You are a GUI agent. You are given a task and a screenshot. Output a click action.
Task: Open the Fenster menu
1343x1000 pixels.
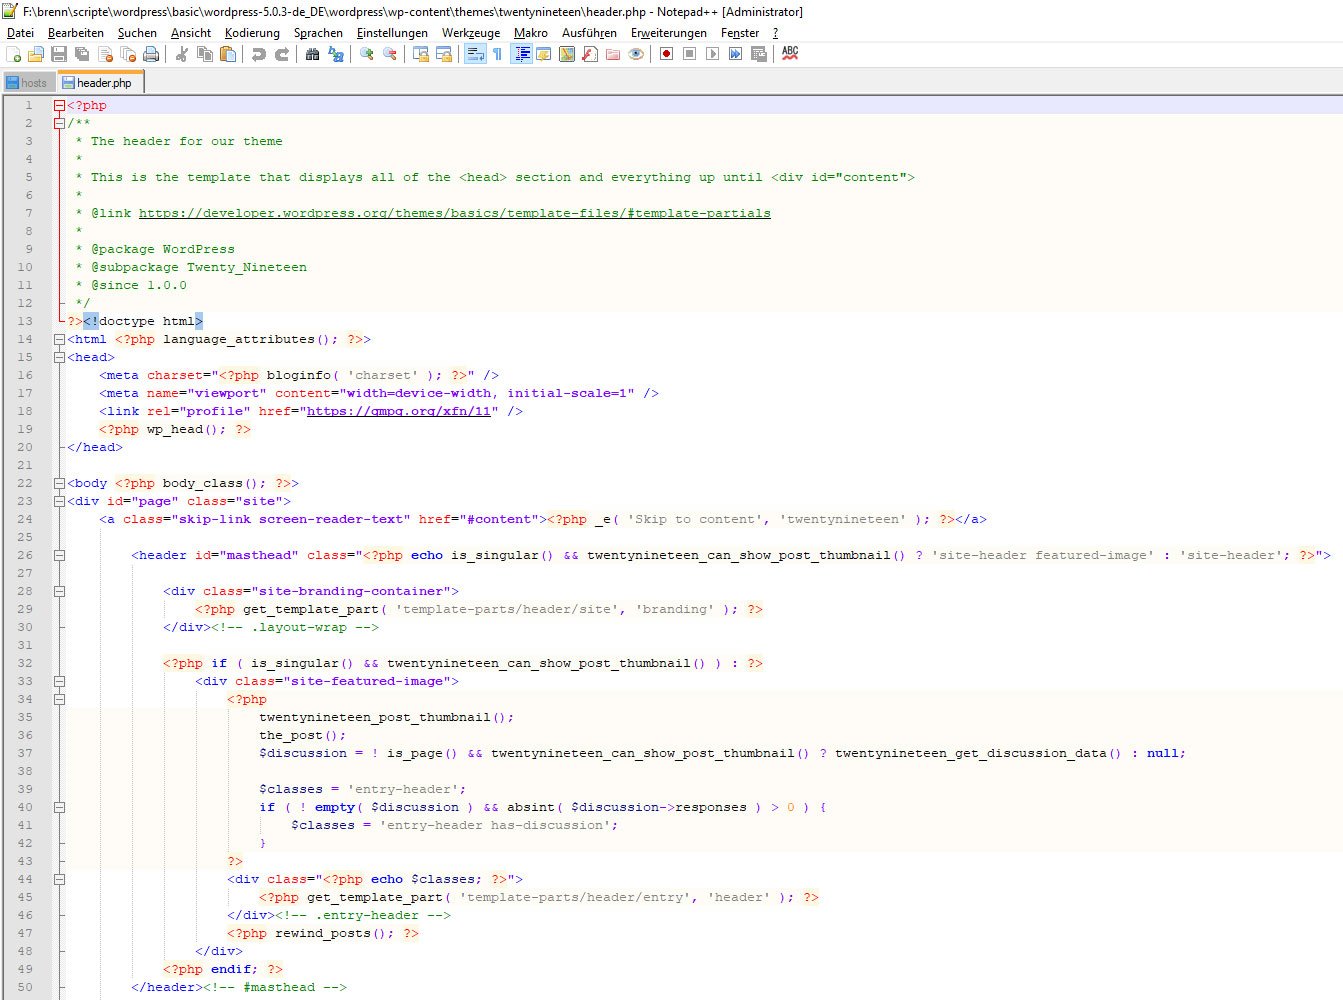pos(740,33)
